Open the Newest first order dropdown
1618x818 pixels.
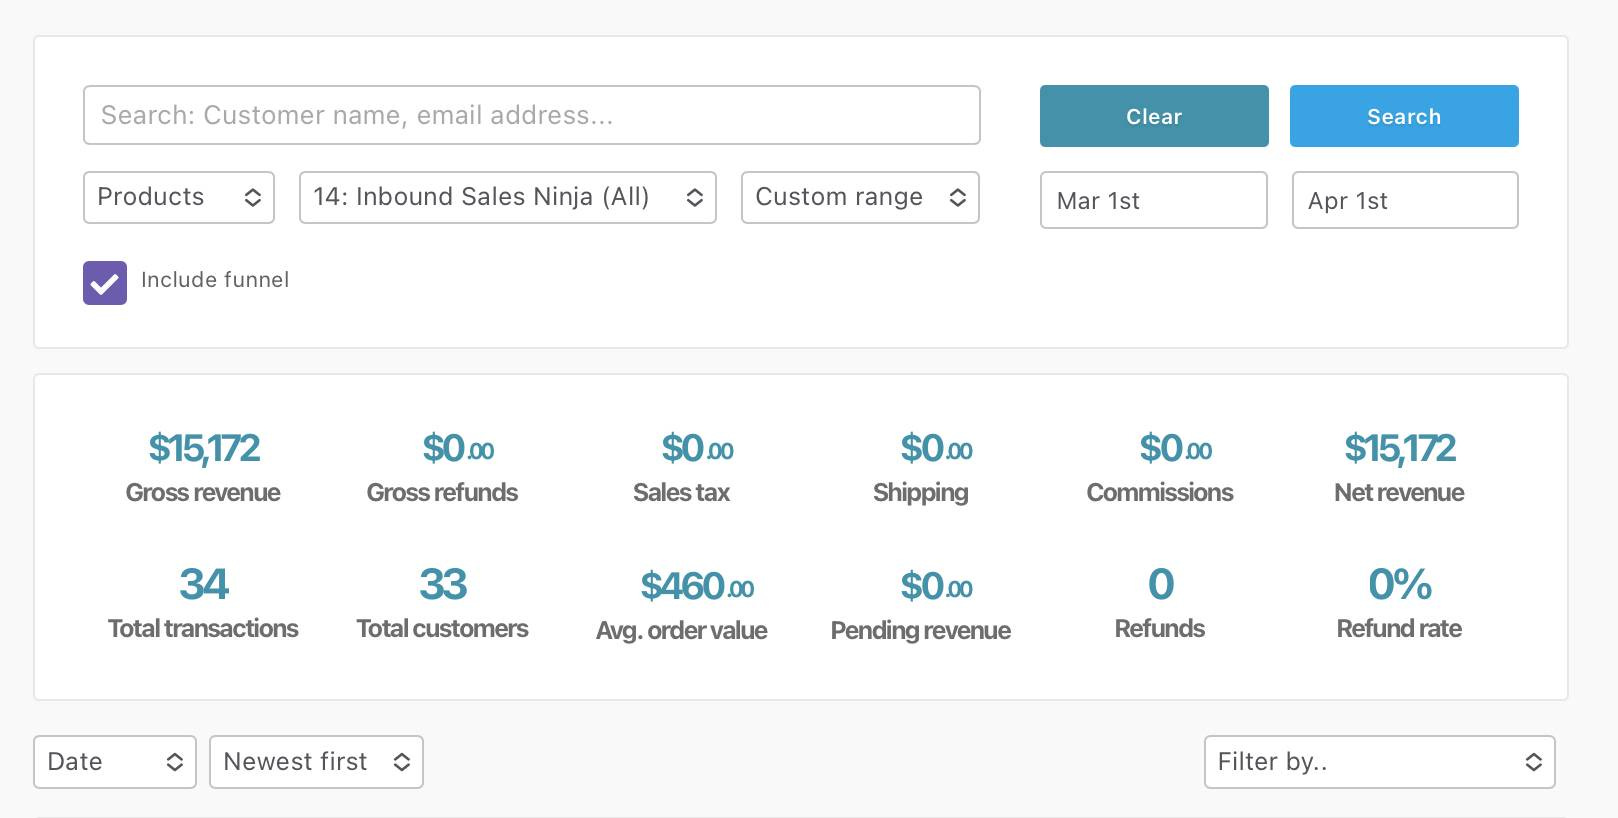click(x=316, y=762)
